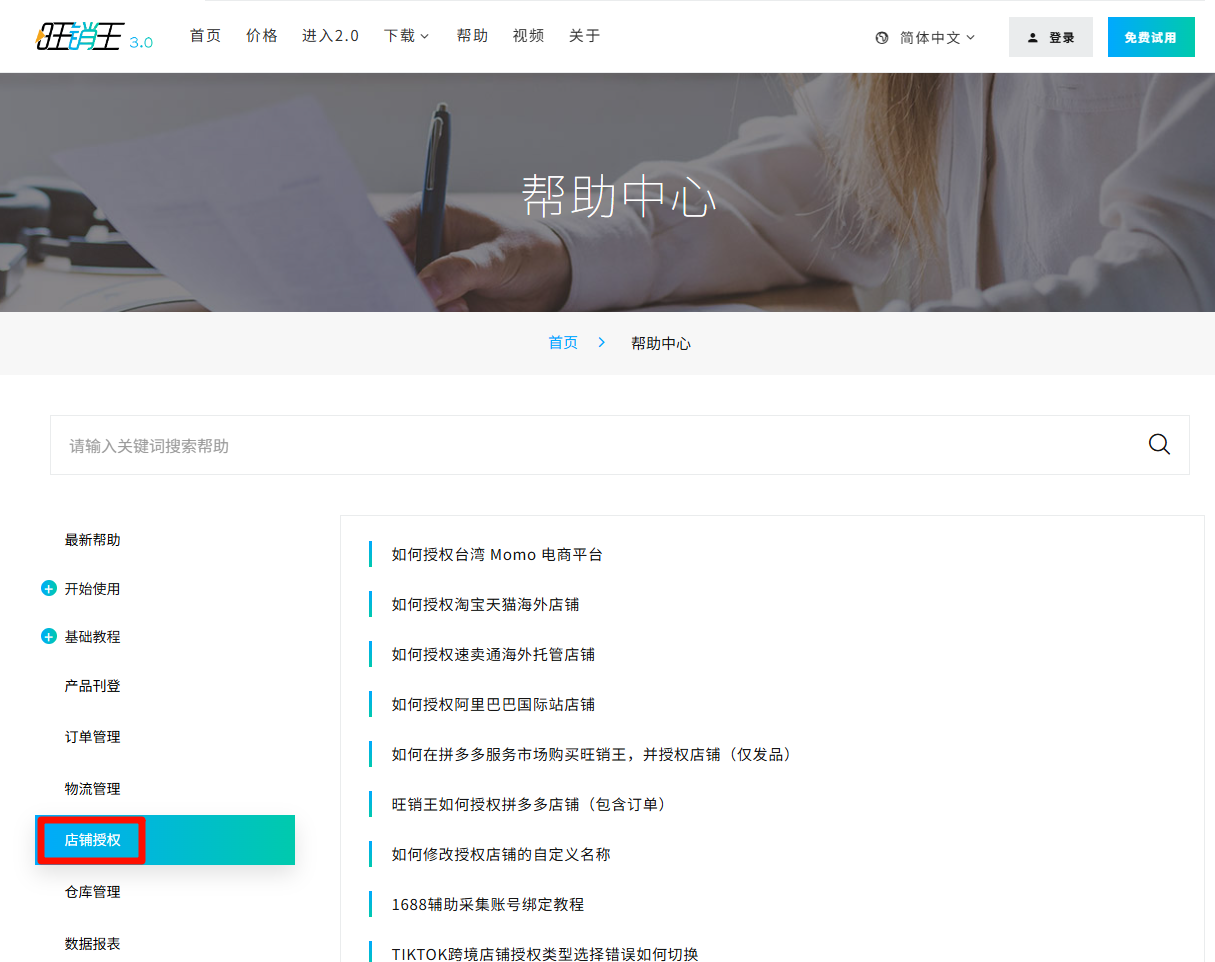Open the 视频 nav item
The image size is (1215, 962).
click(528, 36)
